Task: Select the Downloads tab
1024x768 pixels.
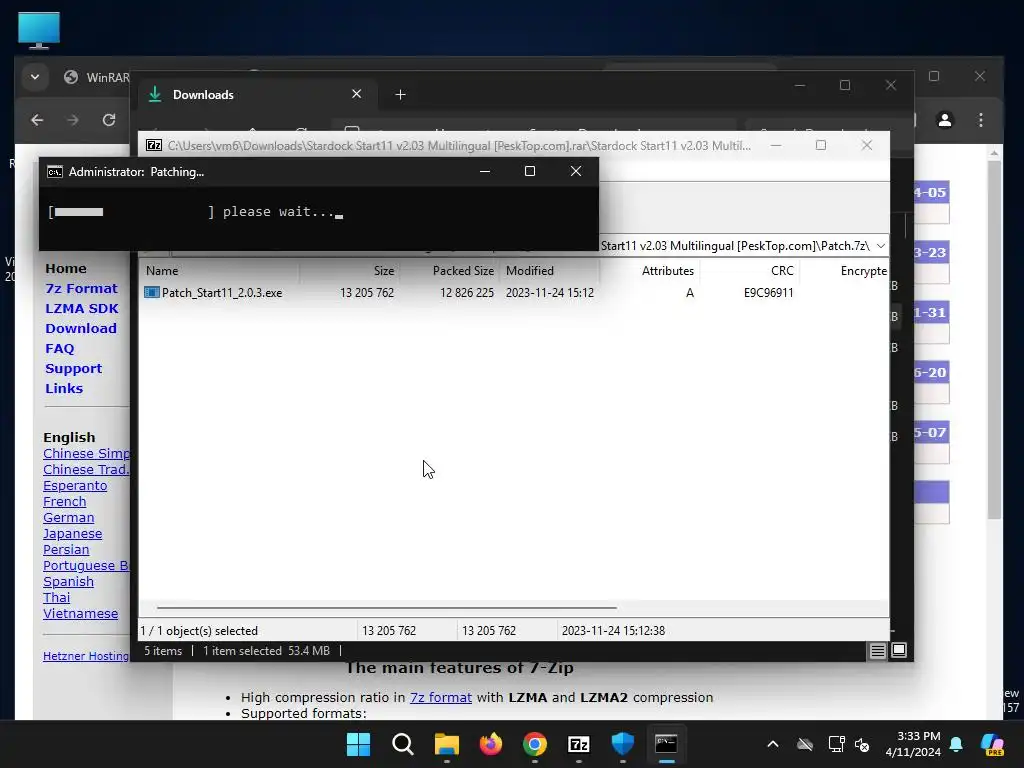Action: pos(255,95)
